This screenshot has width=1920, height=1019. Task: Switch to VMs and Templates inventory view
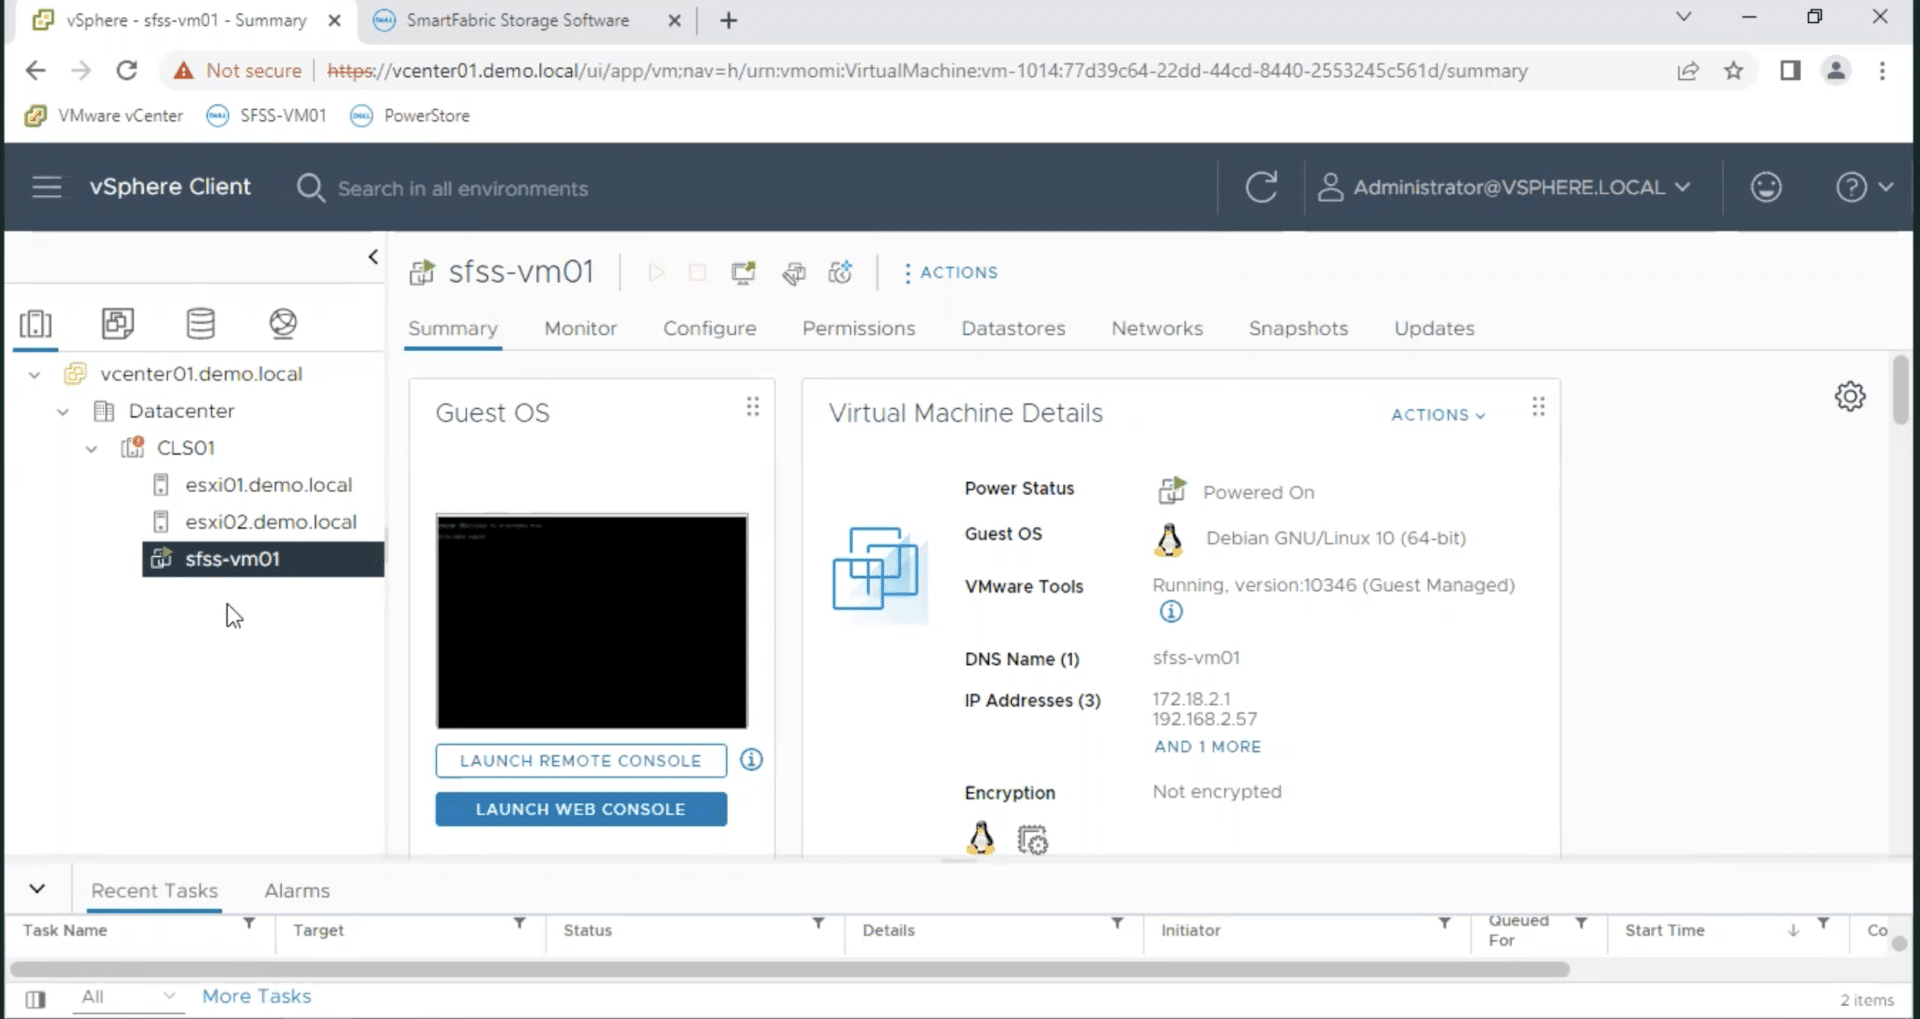[x=118, y=323]
